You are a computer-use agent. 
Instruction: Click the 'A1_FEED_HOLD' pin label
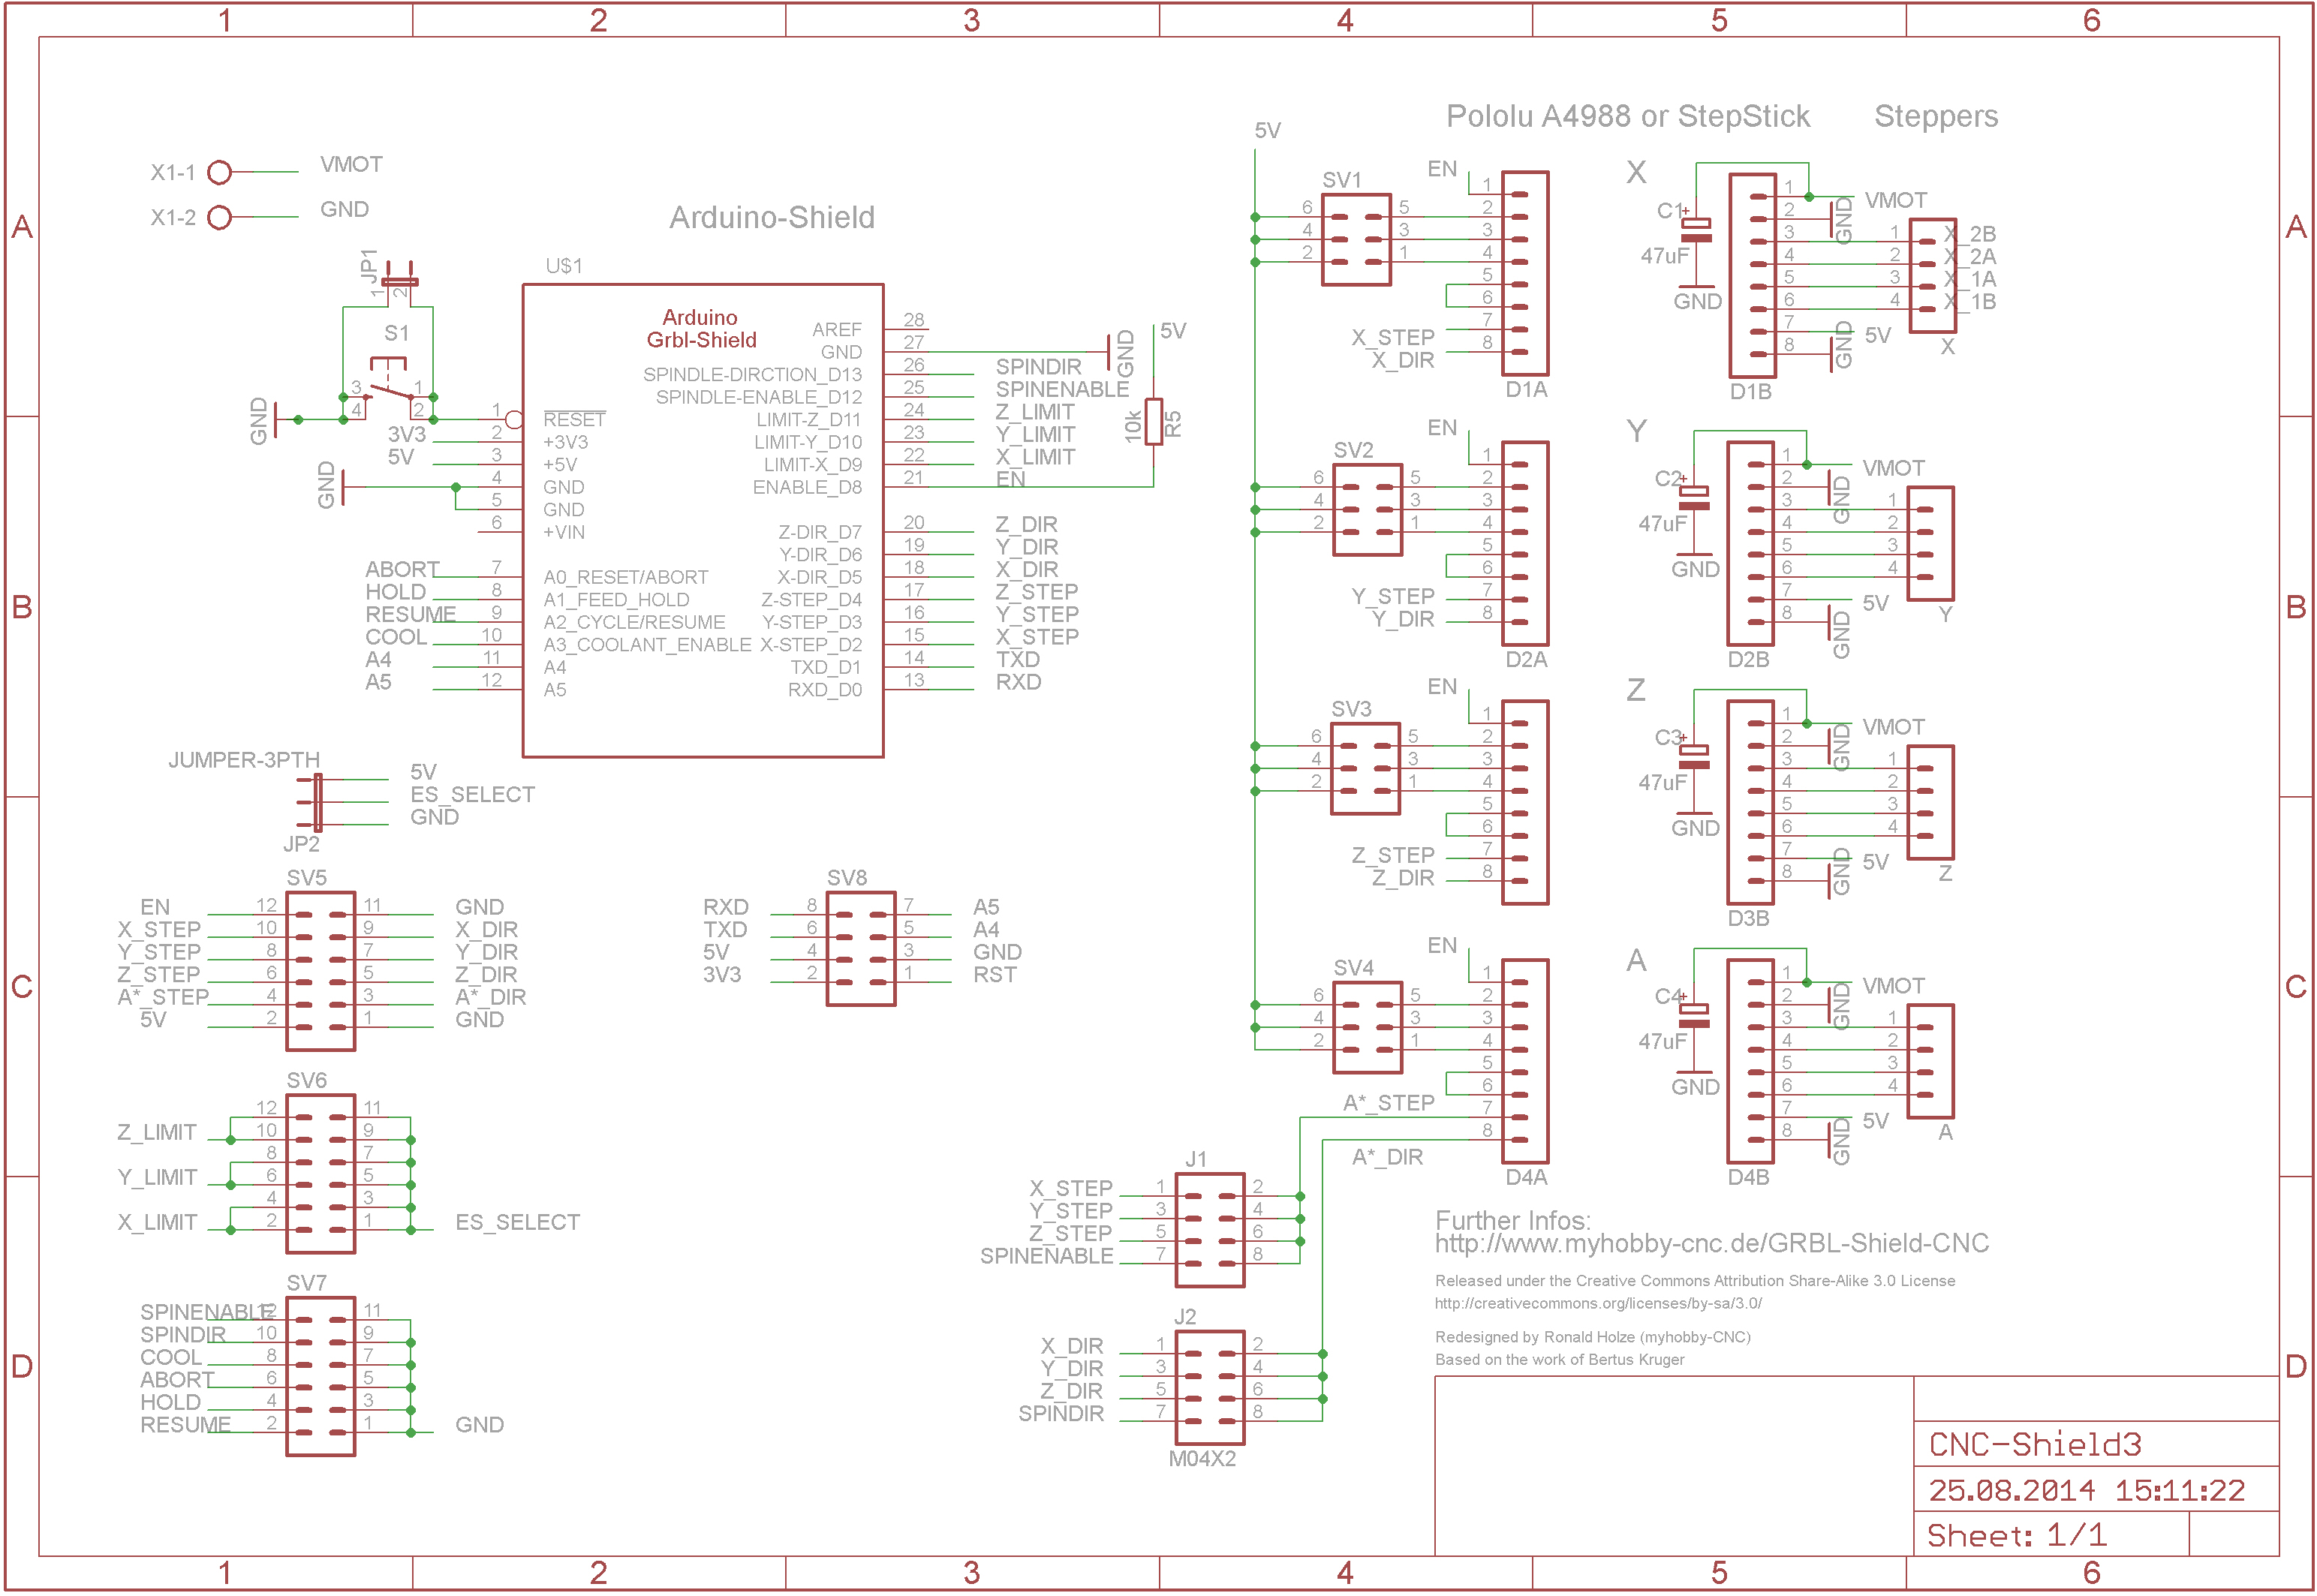(616, 600)
